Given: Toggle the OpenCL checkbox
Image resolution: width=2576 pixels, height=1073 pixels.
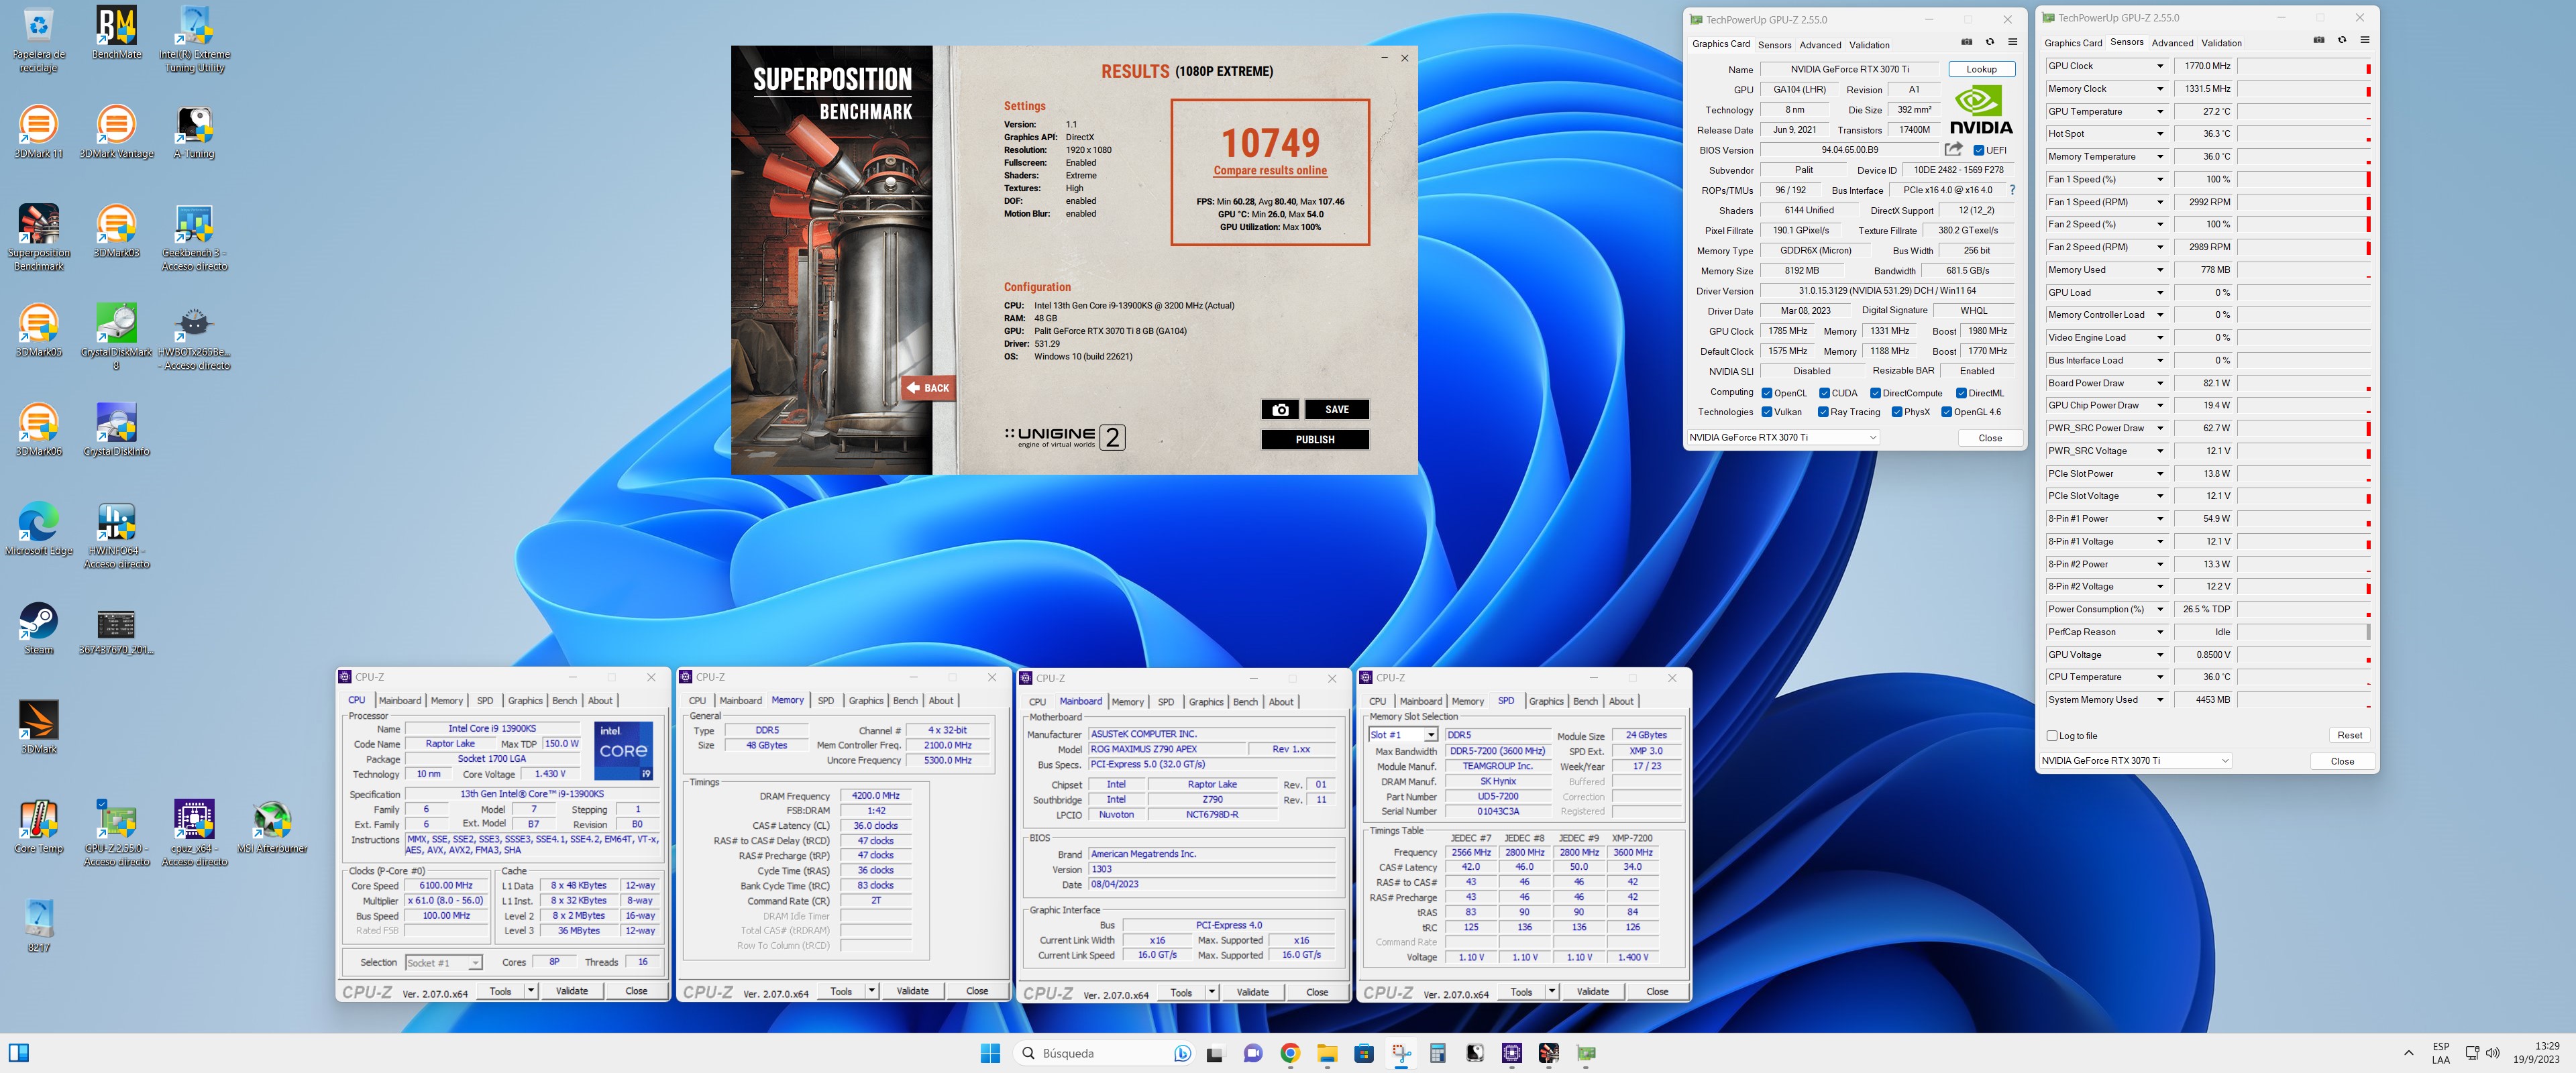Looking at the screenshot, I should pyautogui.click(x=1767, y=393).
